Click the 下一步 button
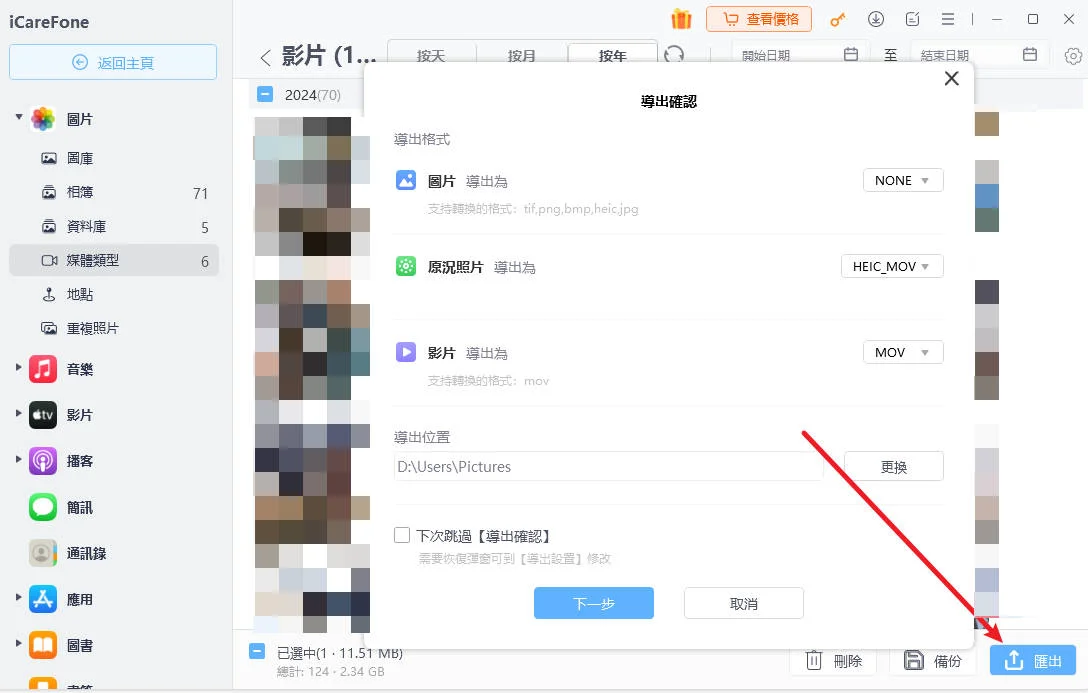 click(x=593, y=603)
